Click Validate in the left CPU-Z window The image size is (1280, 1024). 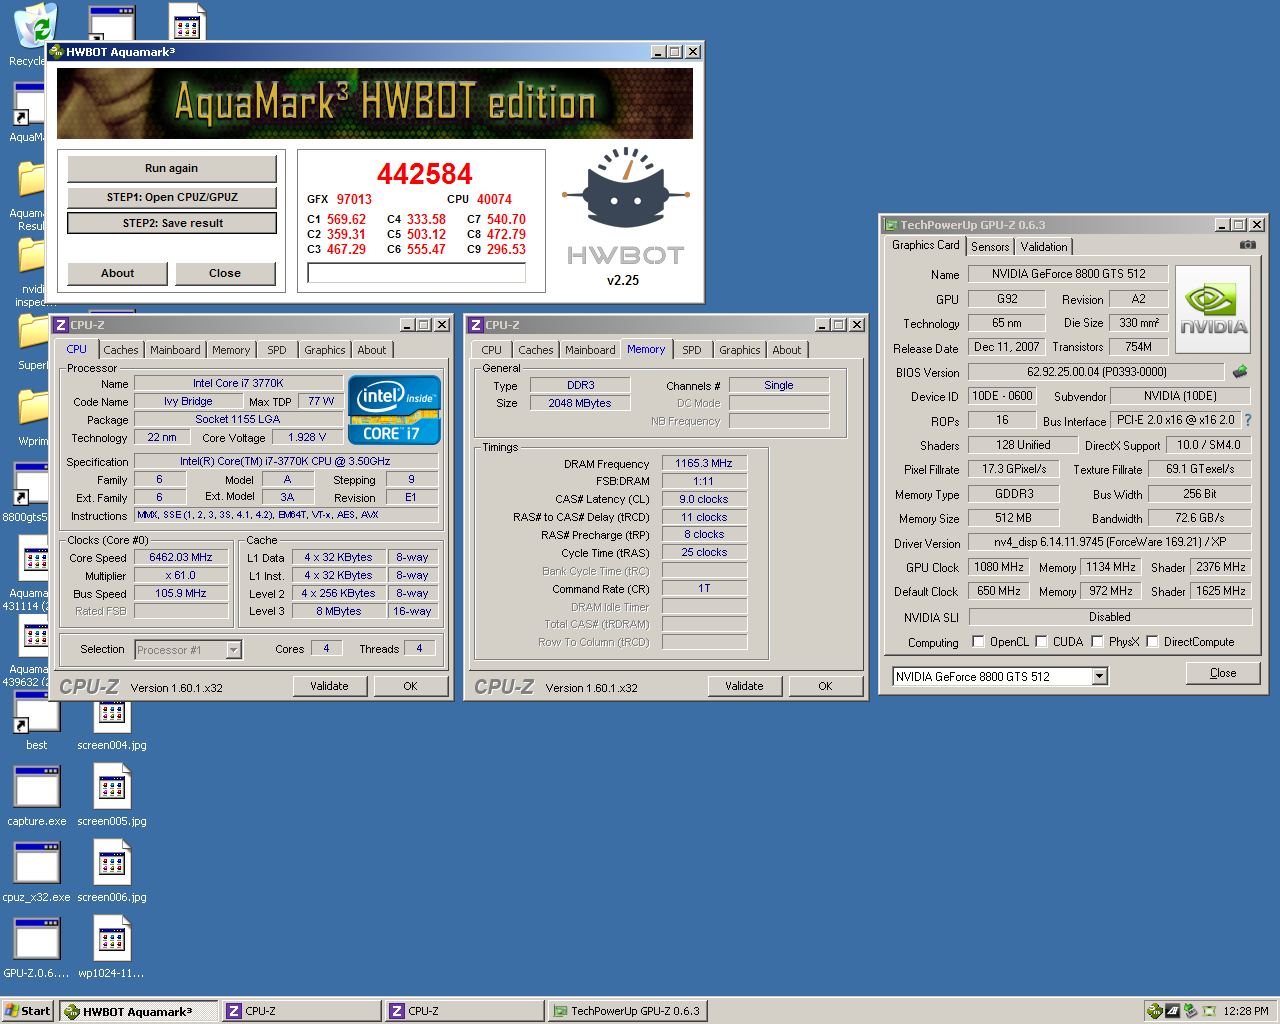pyautogui.click(x=329, y=686)
